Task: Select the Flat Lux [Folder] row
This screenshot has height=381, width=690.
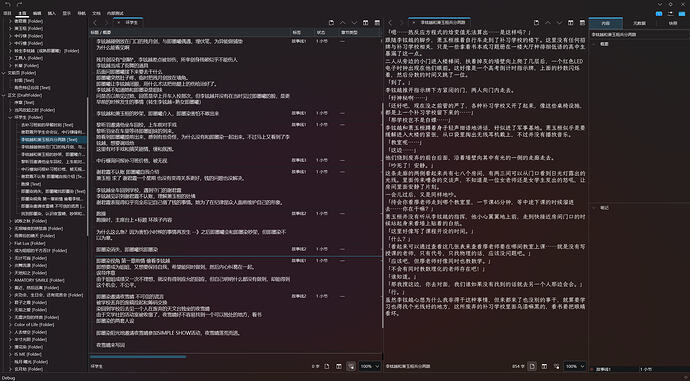Action: pyautogui.click(x=30, y=243)
